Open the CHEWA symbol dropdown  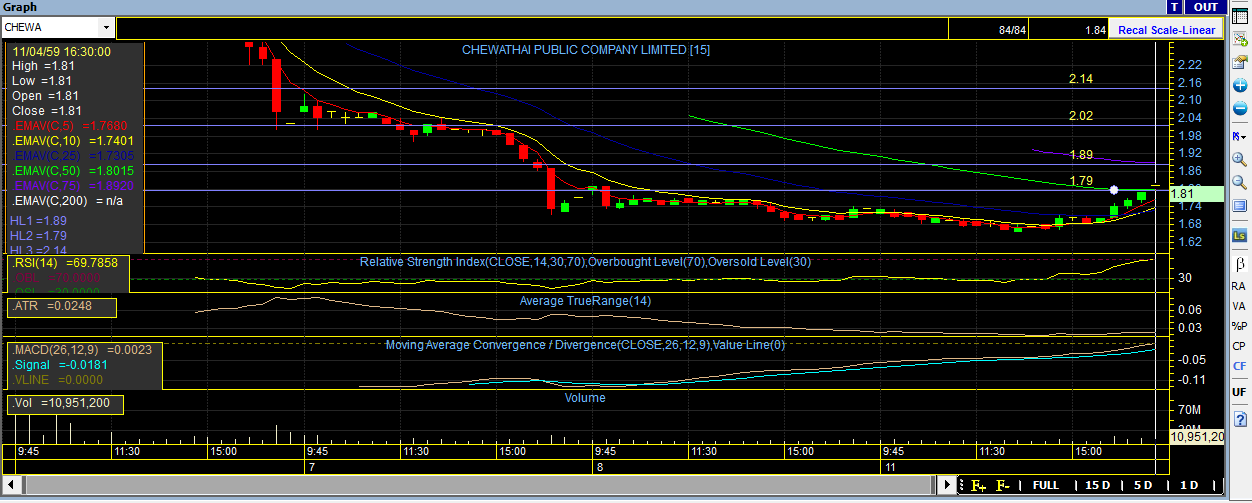tap(108, 28)
